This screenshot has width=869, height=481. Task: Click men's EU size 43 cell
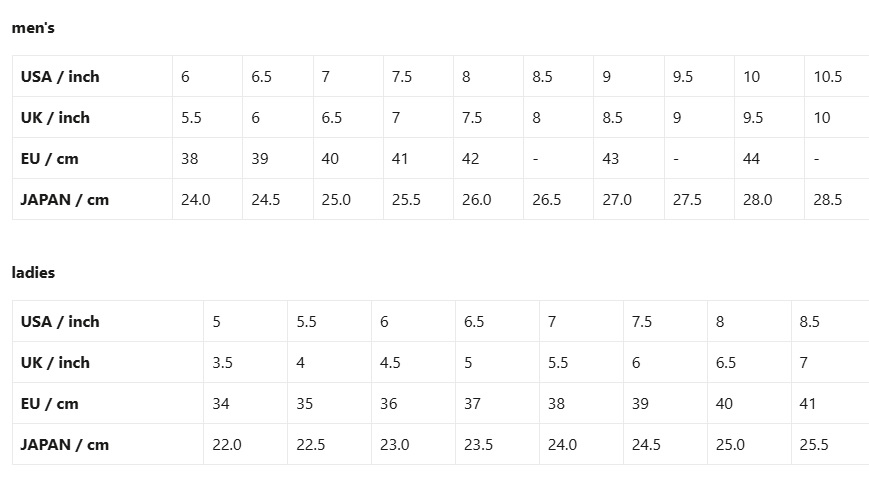[x=629, y=158]
